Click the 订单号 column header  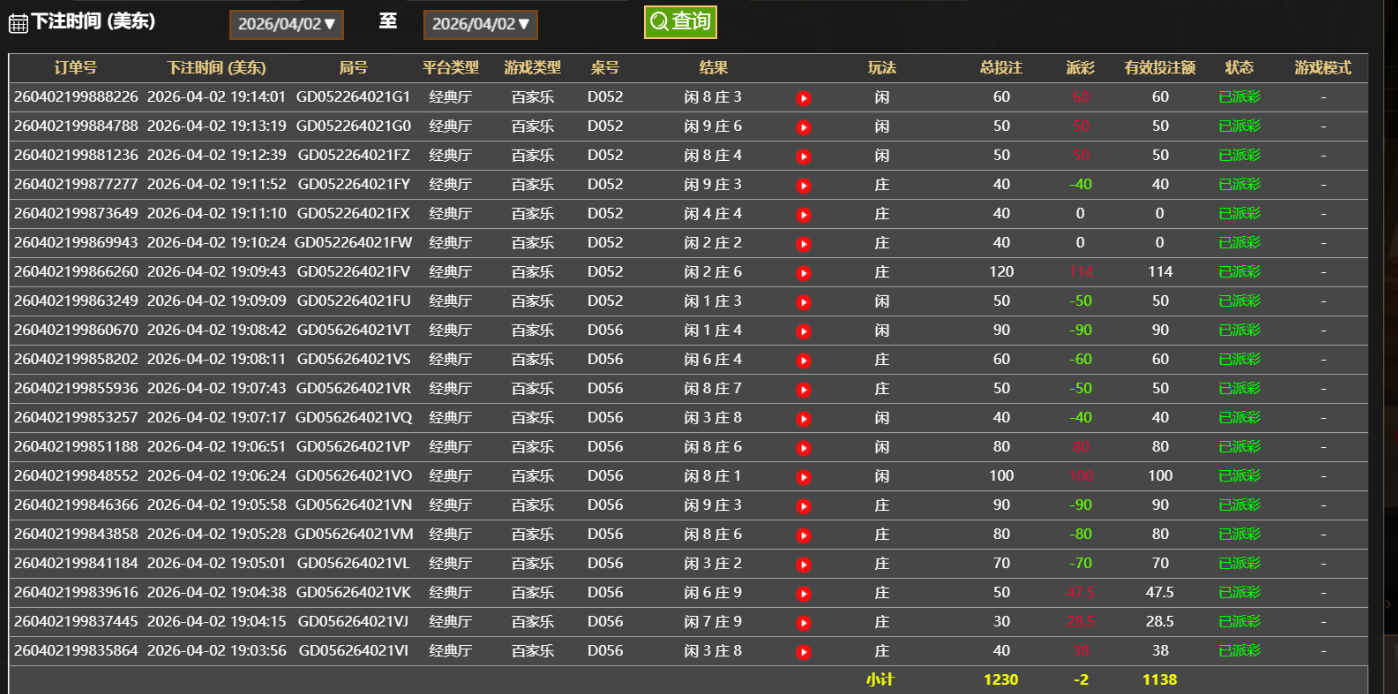tap(76, 68)
